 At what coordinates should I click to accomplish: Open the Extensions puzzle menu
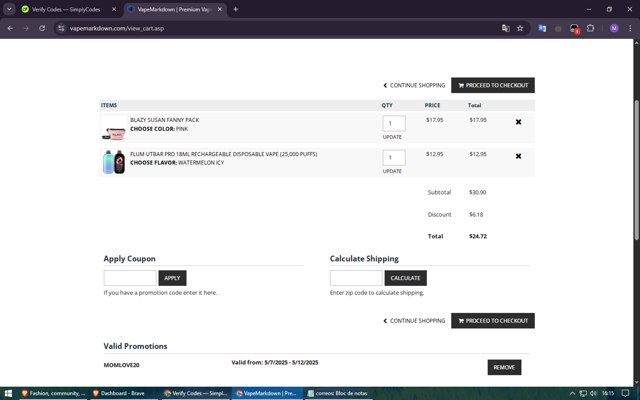pyautogui.click(x=590, y=28)
